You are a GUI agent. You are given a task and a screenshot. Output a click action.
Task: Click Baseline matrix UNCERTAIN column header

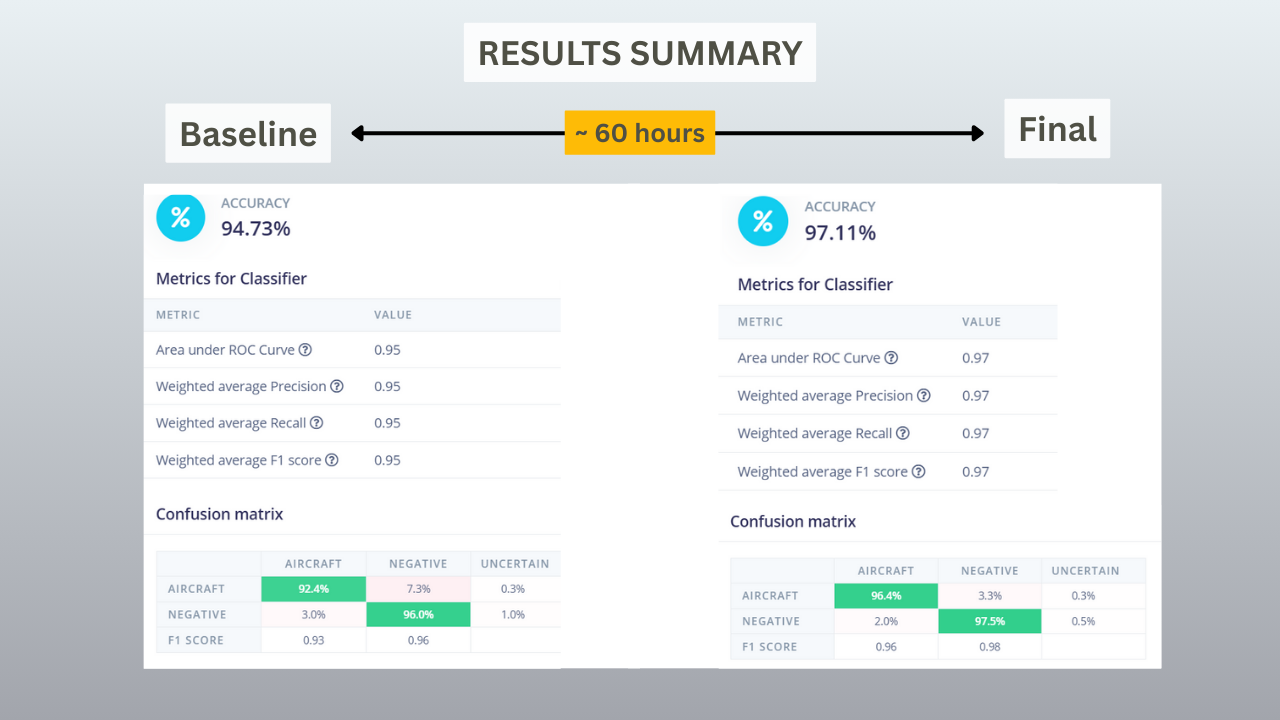coord(514,564)
